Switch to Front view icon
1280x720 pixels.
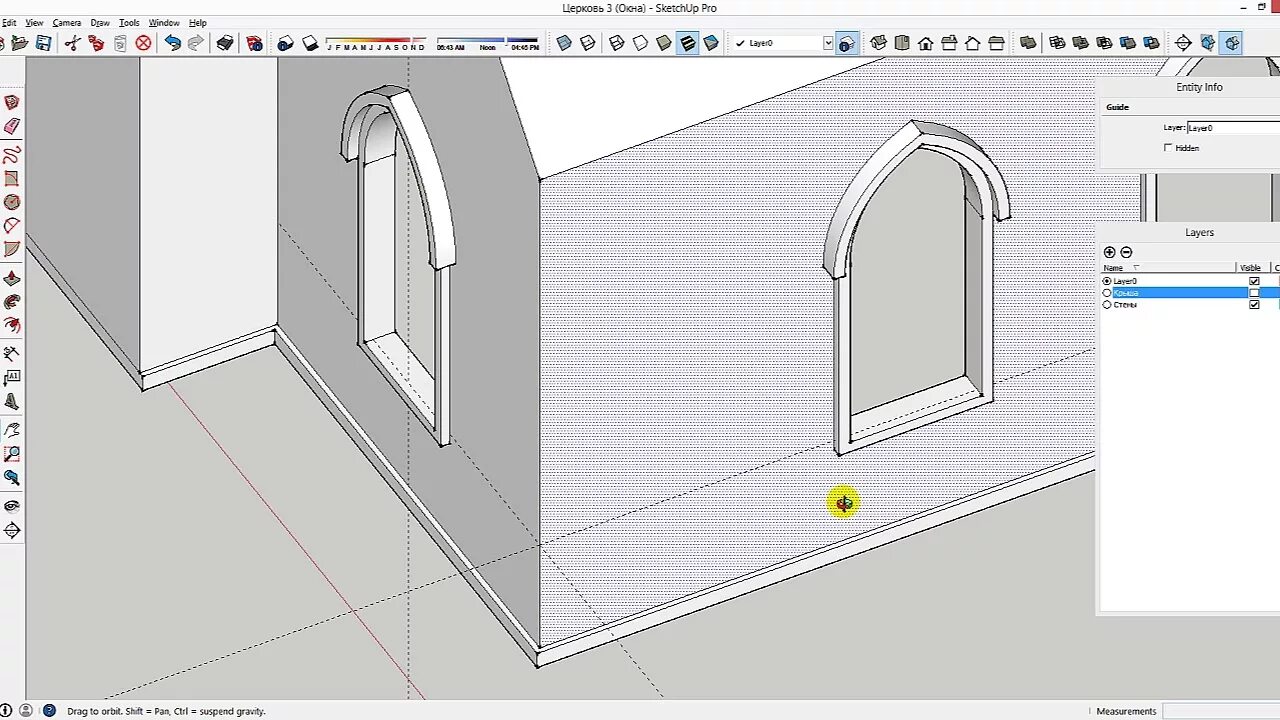(x=926, y=43)
